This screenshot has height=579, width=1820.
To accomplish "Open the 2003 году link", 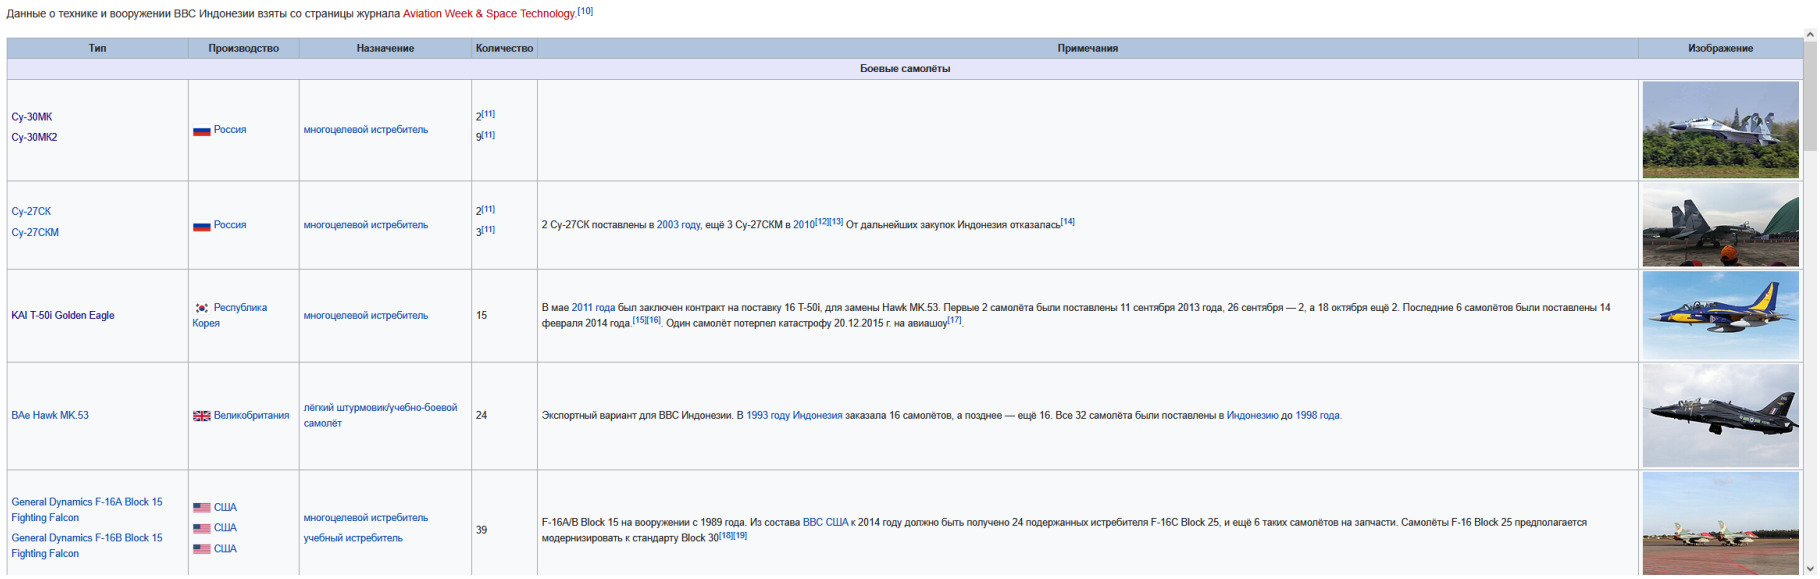I will click(679, 225).
